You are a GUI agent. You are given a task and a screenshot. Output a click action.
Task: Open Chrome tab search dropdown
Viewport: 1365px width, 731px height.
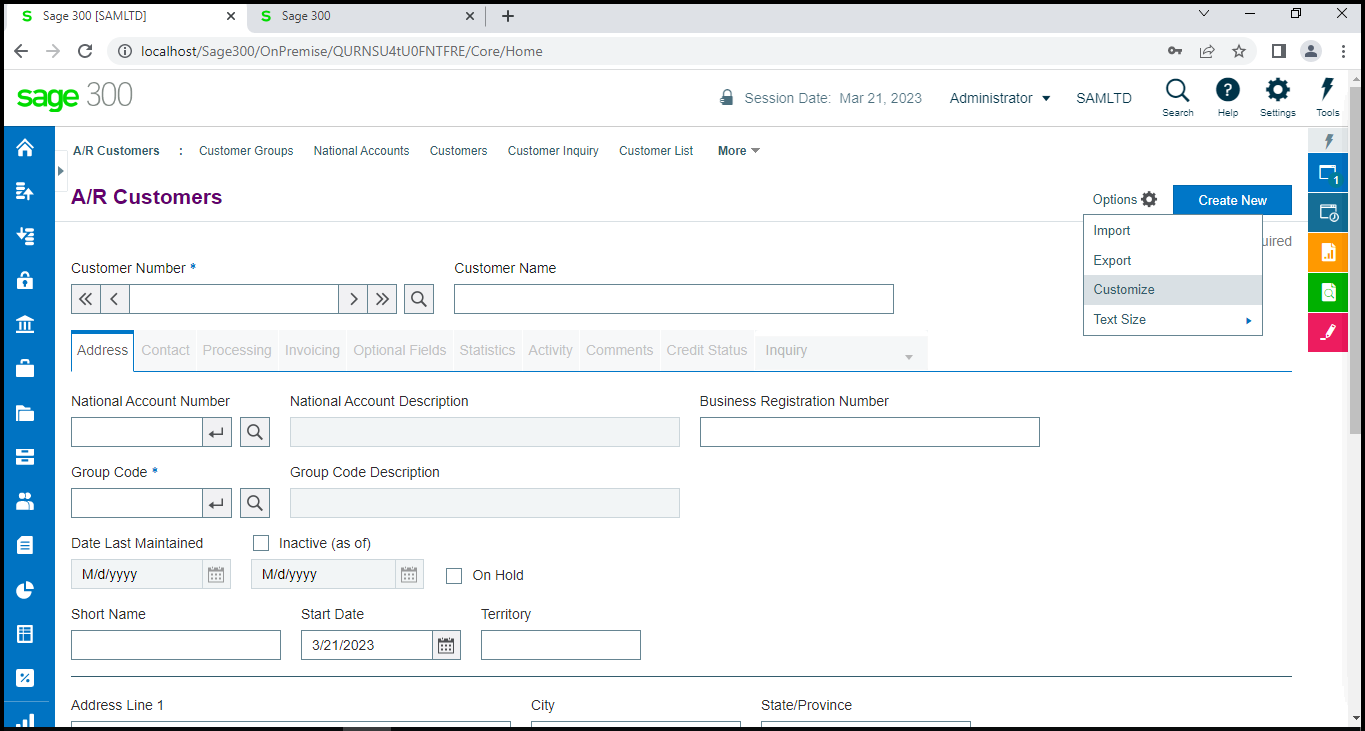(1204, 15)
